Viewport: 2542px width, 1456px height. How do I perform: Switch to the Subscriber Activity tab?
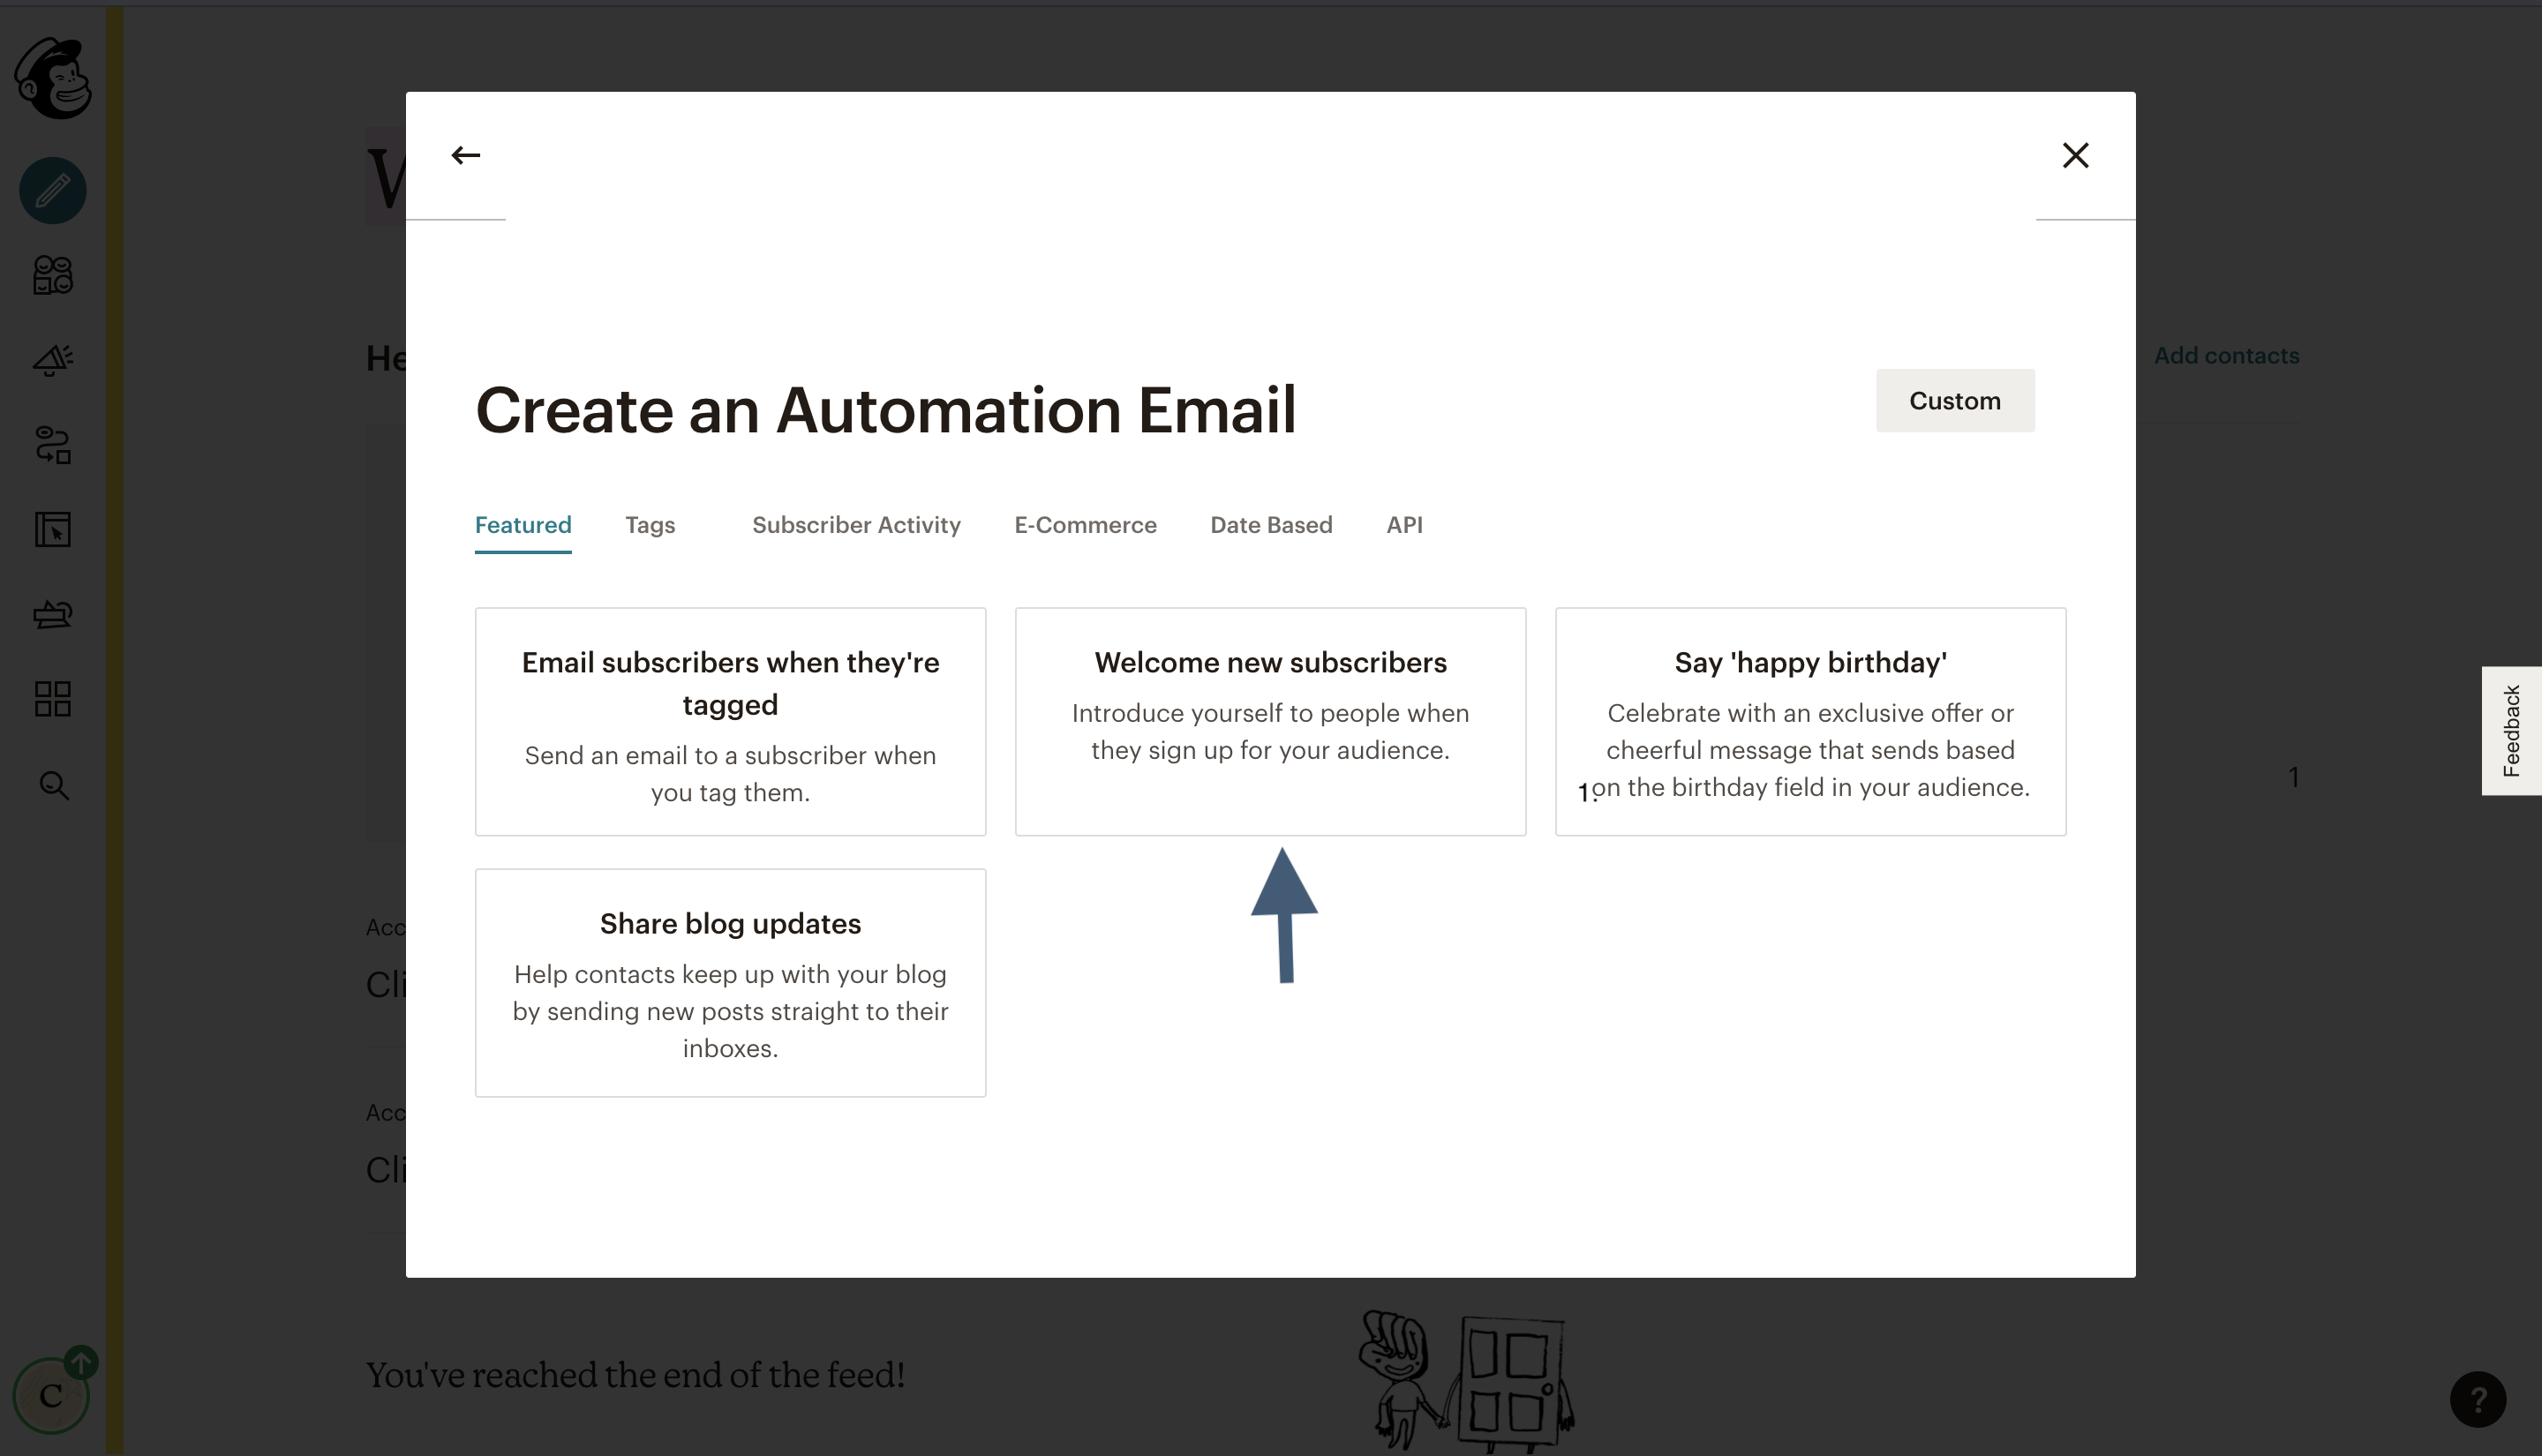tap(856, 526)
